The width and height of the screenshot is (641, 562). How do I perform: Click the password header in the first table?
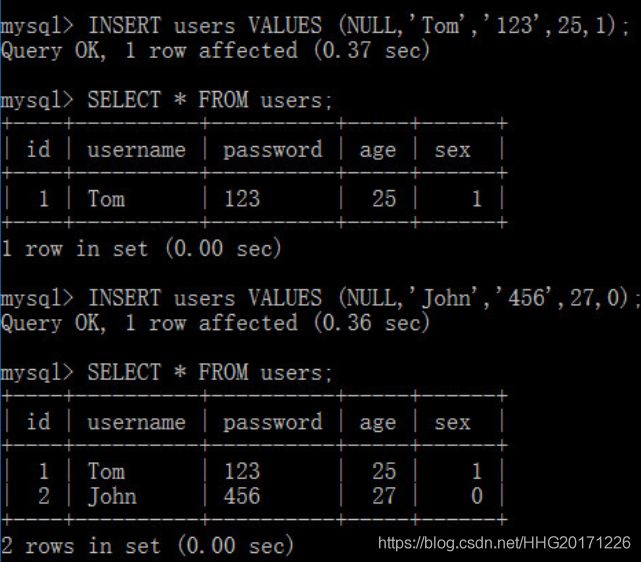point(273,150)
